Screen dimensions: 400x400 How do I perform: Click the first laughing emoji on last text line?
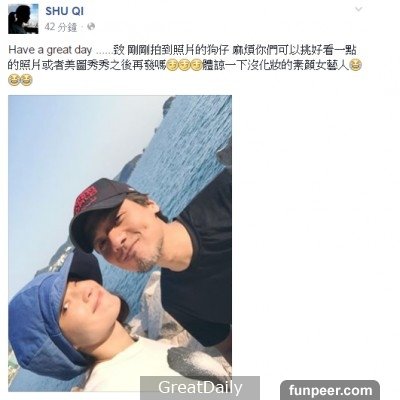(14, 80)
